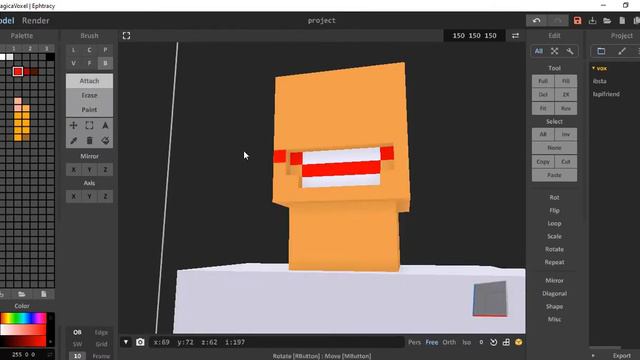Select the letter A brush icon
Image resolution: width=640 pixels, height=360 pixels.
[x=105, y=125]
